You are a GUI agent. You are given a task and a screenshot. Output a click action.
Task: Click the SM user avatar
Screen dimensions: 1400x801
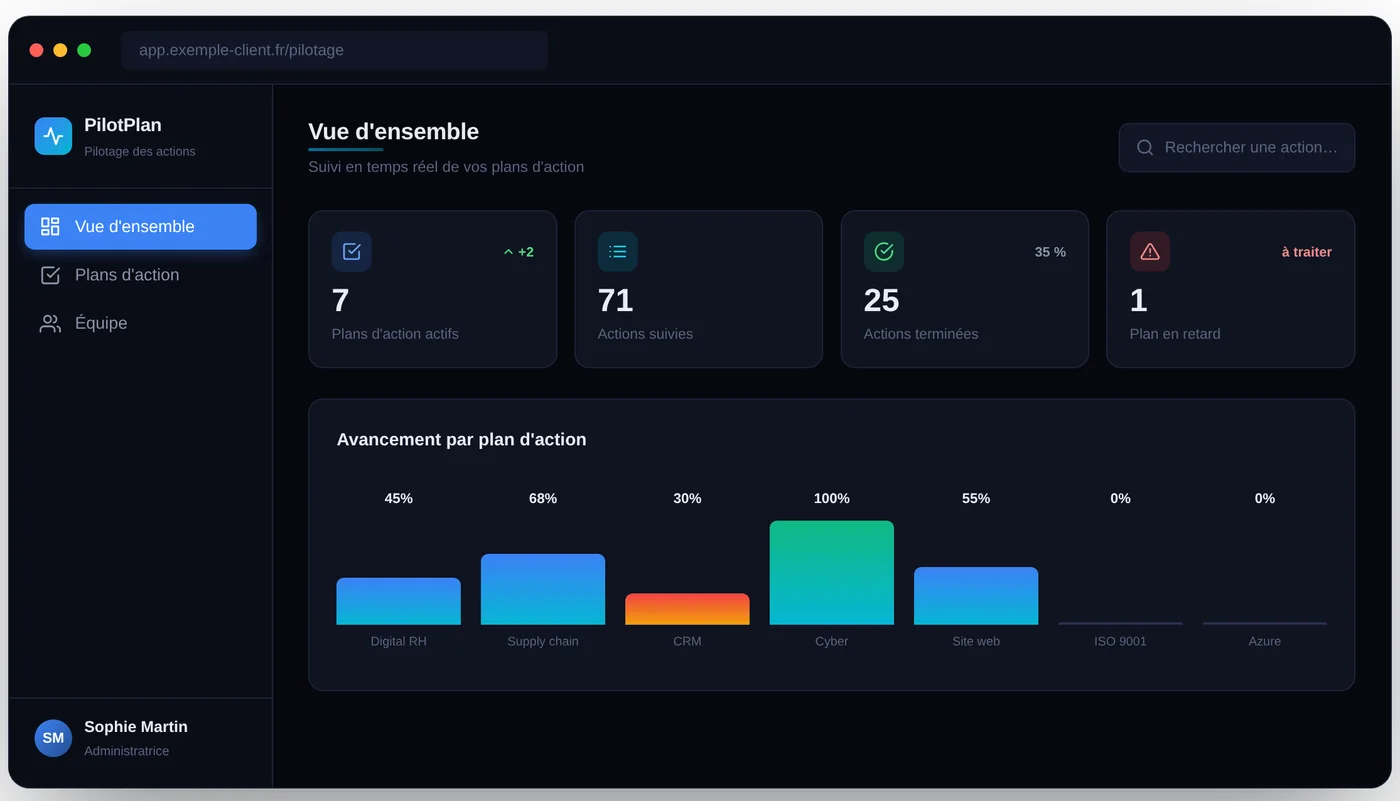(x=53, y=738)
